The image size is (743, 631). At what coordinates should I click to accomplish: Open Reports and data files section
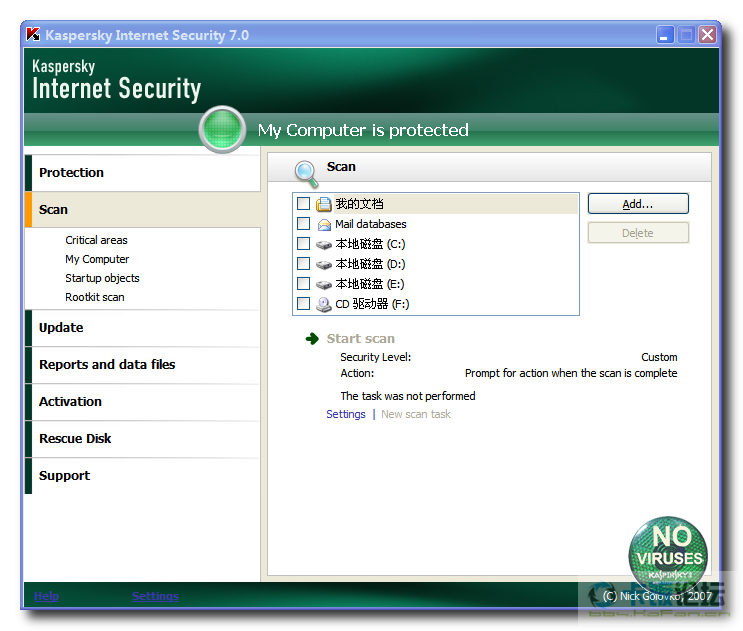coord(142,365)
